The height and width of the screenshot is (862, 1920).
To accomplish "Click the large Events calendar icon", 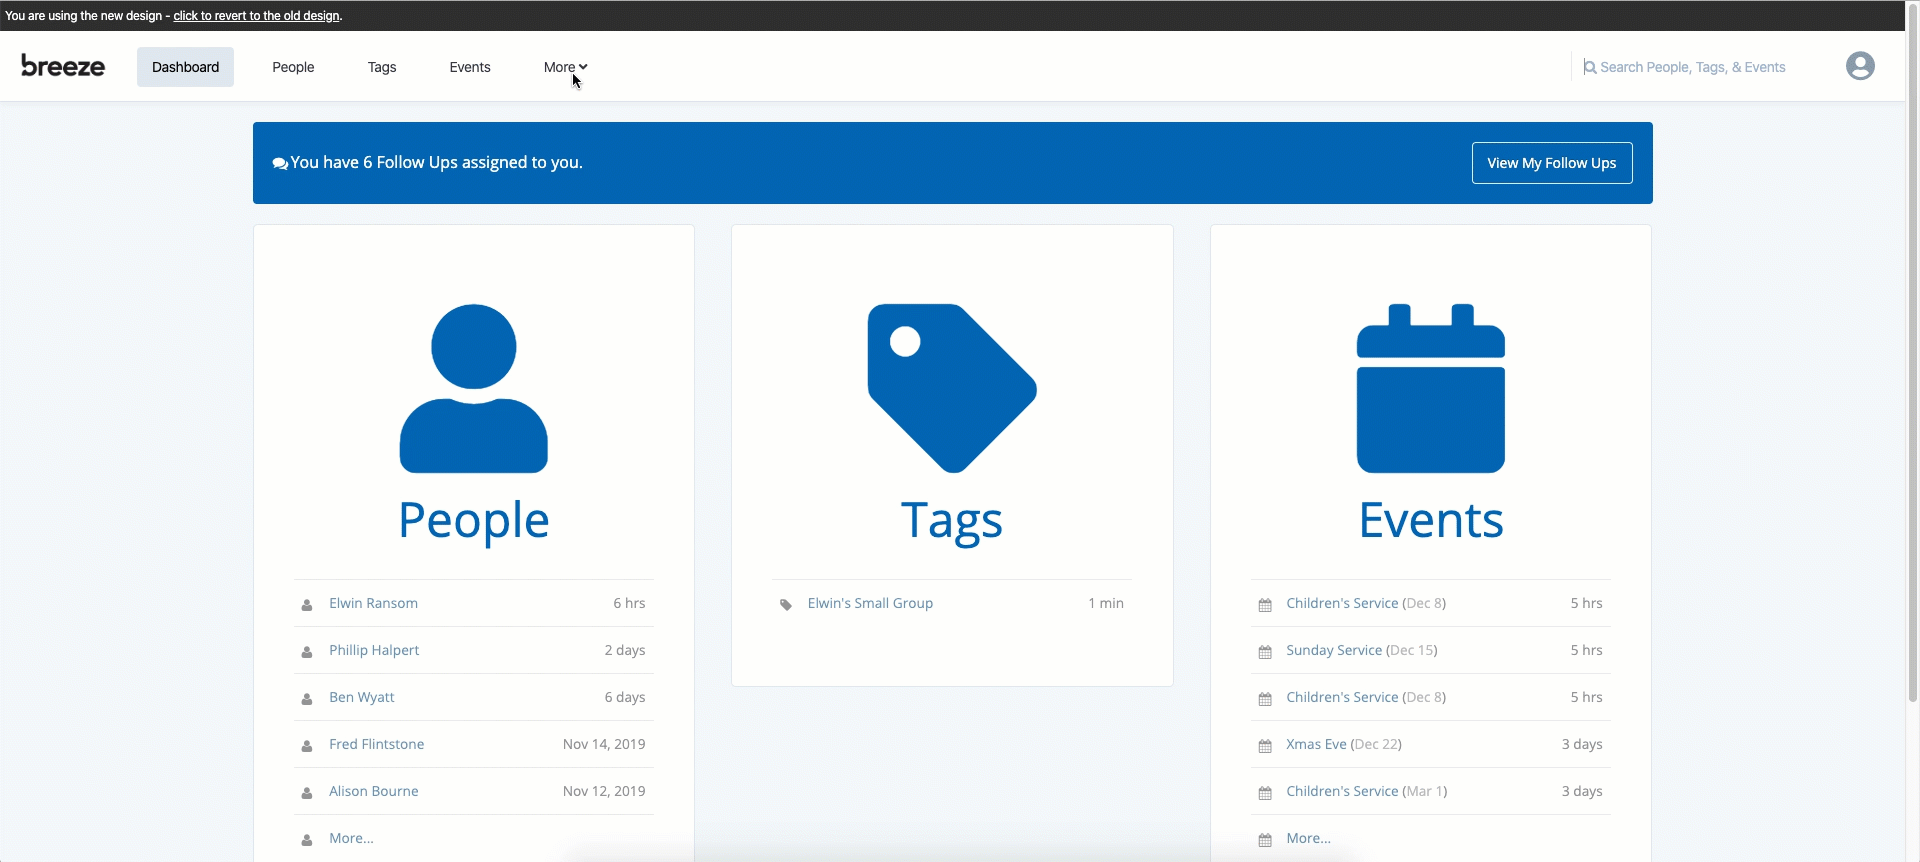I will (1430, 388).
